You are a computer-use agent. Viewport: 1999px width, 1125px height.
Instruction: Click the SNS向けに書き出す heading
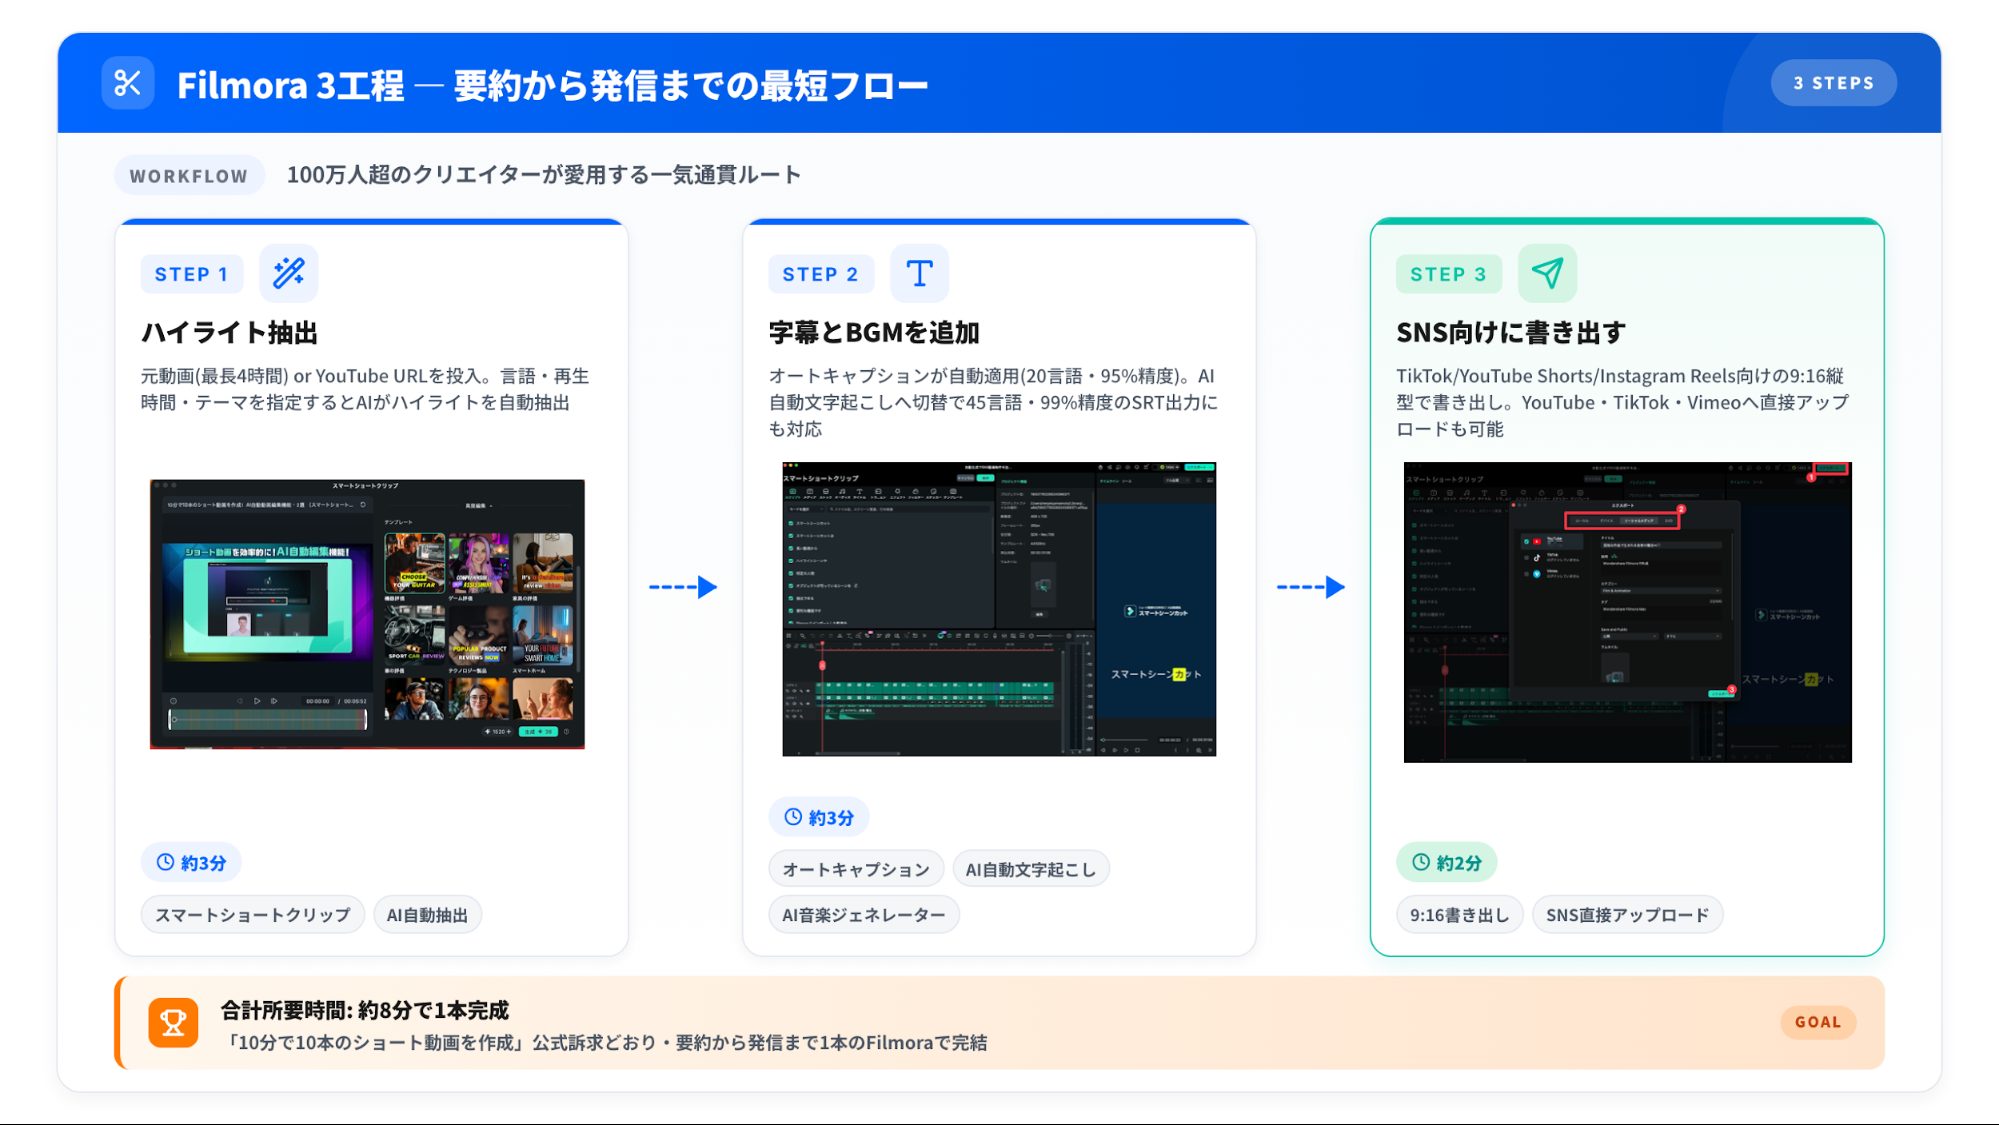click(x=1511, y=332)
